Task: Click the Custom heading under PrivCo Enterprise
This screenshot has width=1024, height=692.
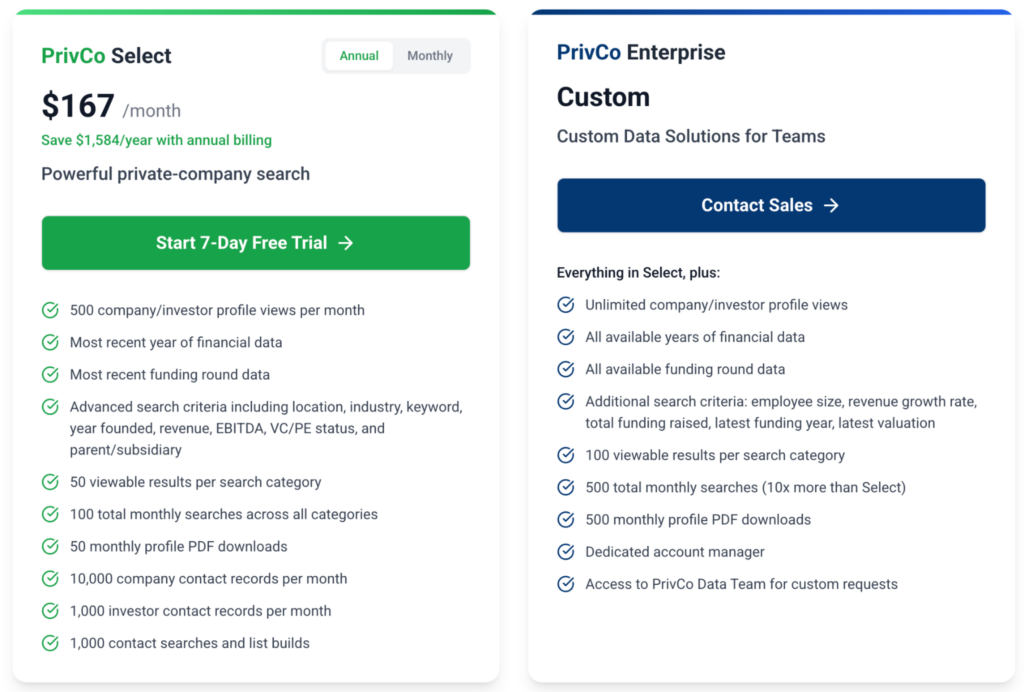Action: click(603, 99)
